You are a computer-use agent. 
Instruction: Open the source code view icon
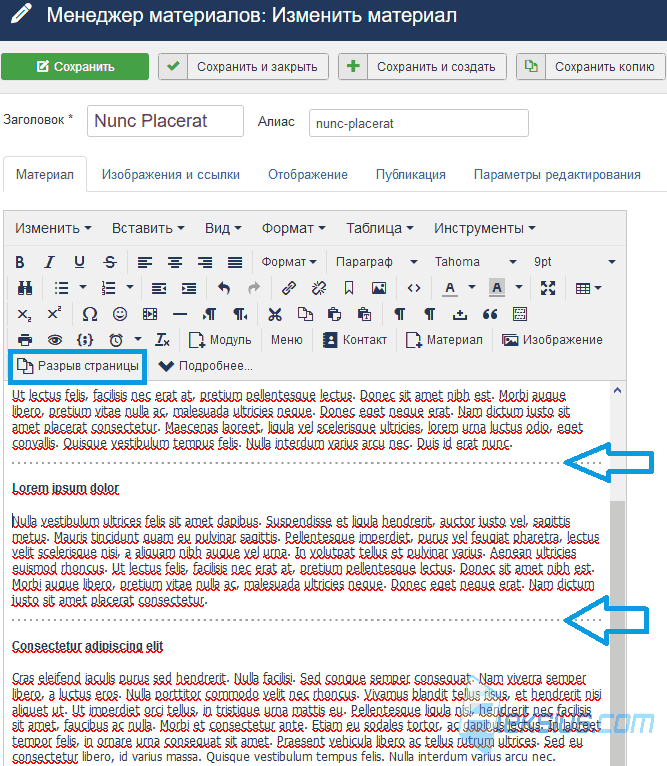pos(414,288)
